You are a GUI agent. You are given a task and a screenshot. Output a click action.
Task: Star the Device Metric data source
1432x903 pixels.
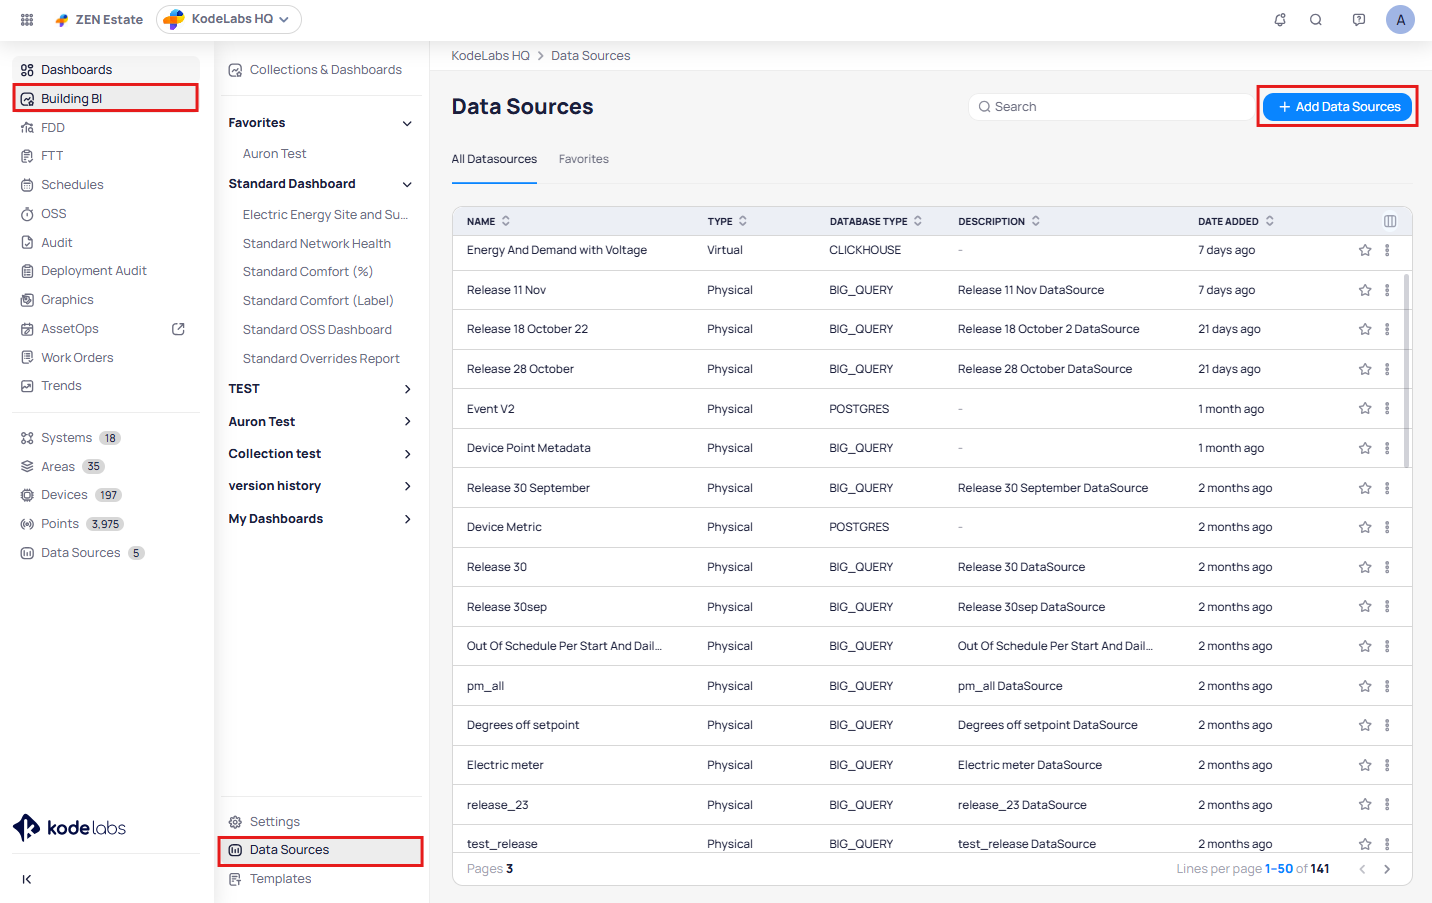(1364, 527)
